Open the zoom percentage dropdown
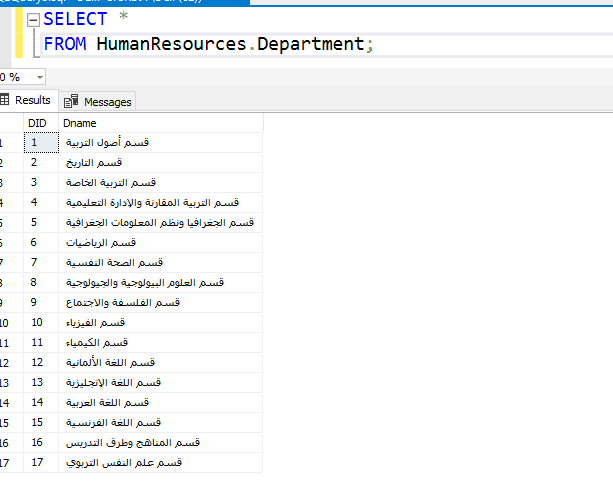 coord(39,77)
